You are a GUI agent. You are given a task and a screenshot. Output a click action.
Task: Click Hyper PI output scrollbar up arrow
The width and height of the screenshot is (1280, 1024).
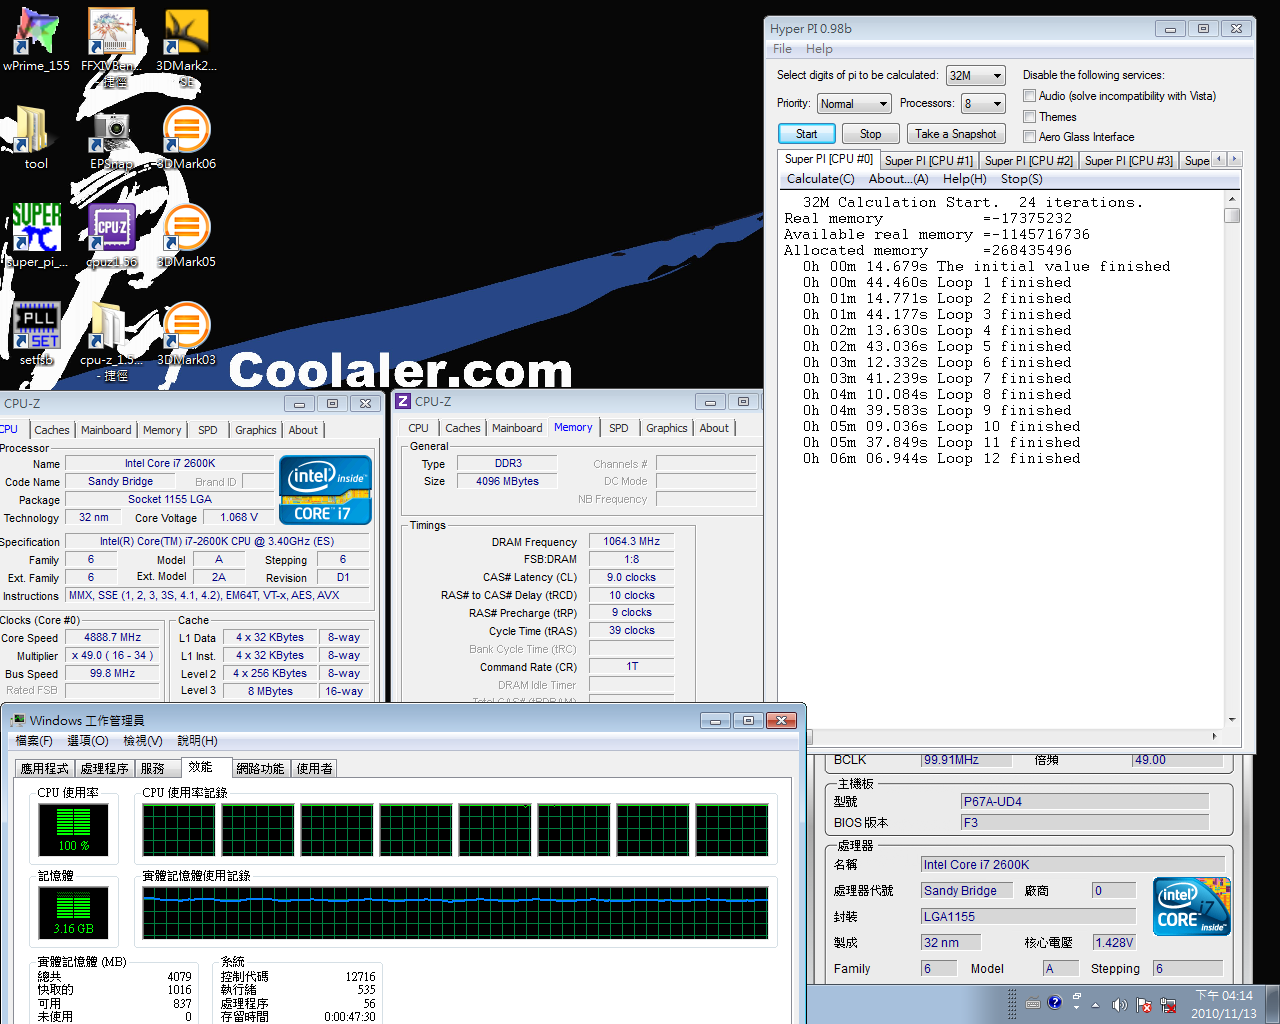click(x=1232, y=200)
